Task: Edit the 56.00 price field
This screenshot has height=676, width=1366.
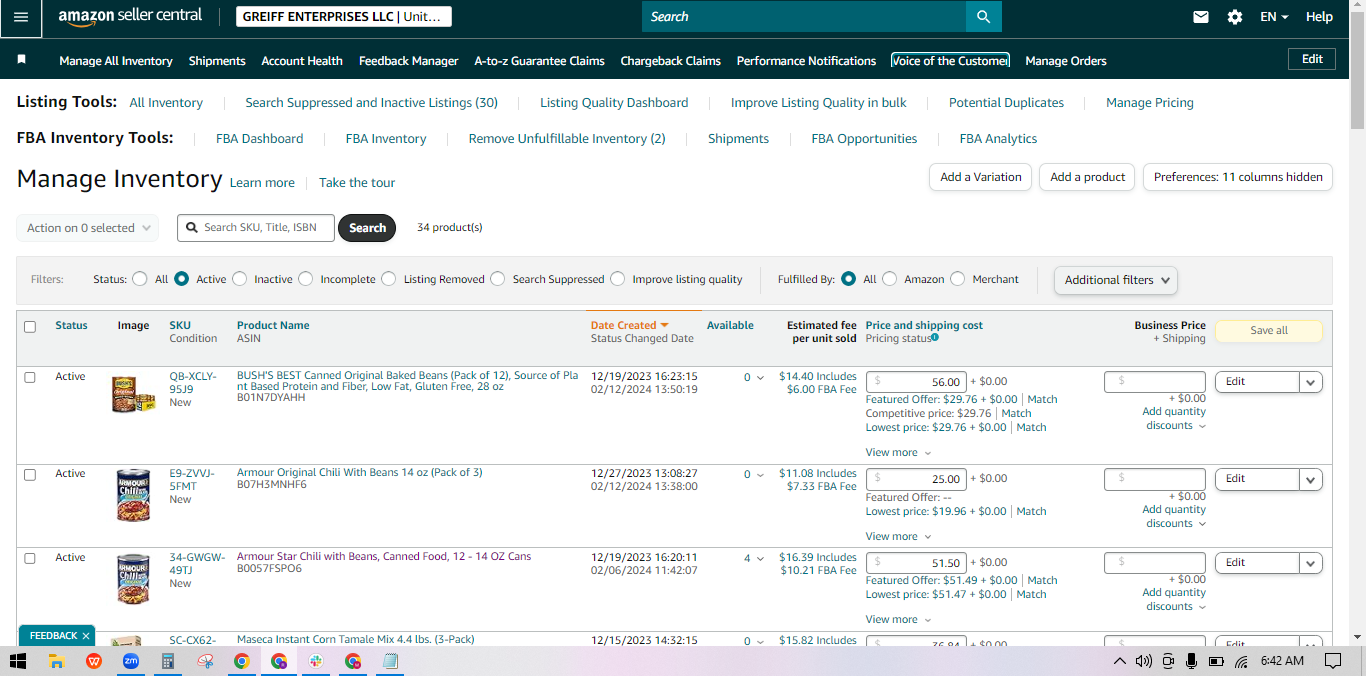Action: coord(916,382)
